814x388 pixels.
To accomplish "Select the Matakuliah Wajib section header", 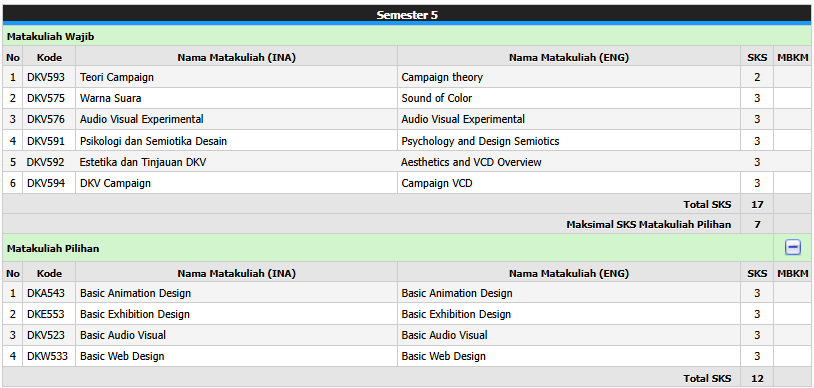I will (407, 36).
